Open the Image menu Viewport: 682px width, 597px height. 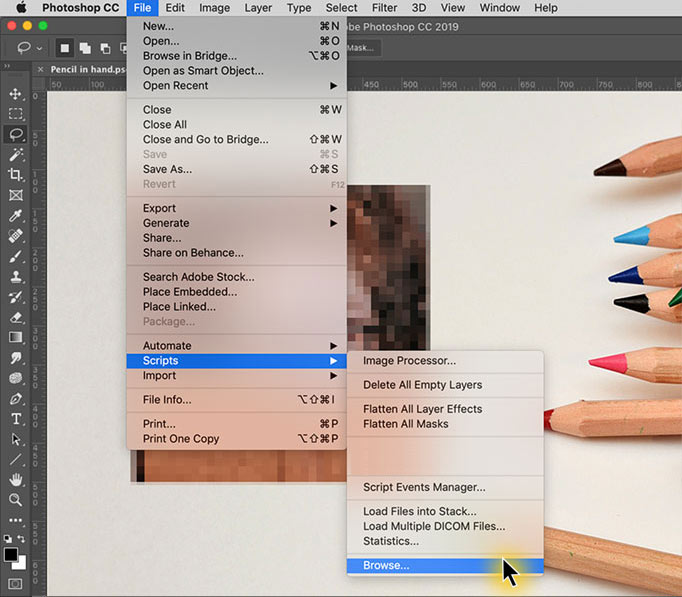214,7
